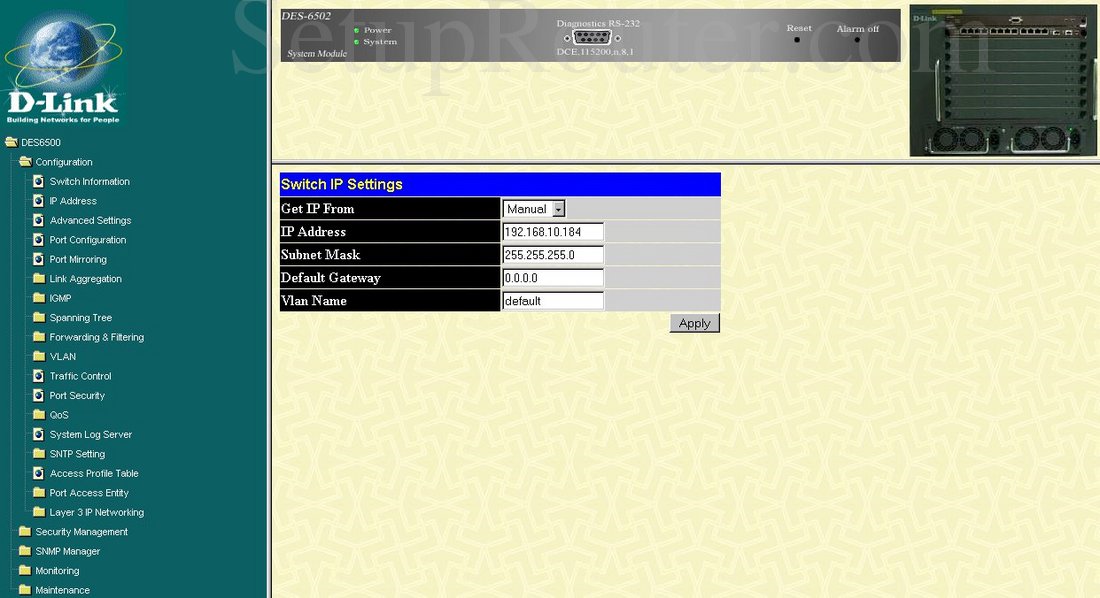Click the Subnet Mask input field
This screenshot has width=1100, height=598.
point(553,255)
